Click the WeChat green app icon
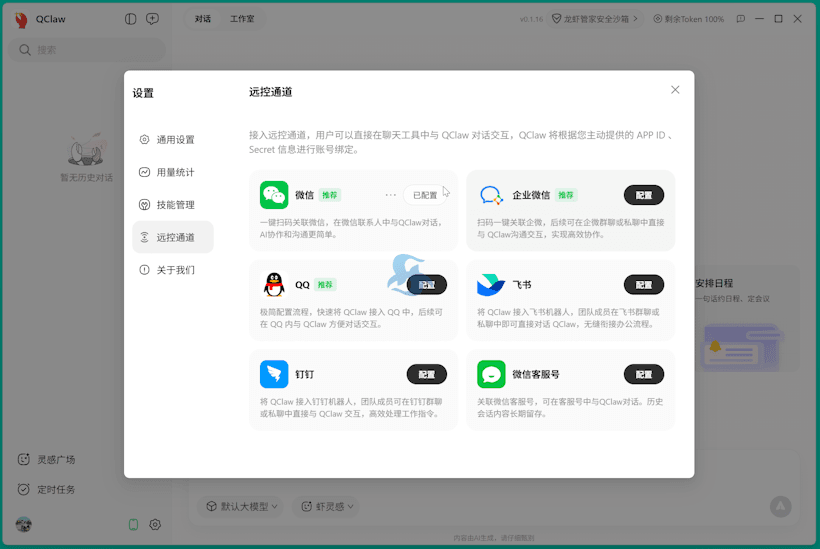The width and height of the screenshot is (820, 549). pos(274,195)
